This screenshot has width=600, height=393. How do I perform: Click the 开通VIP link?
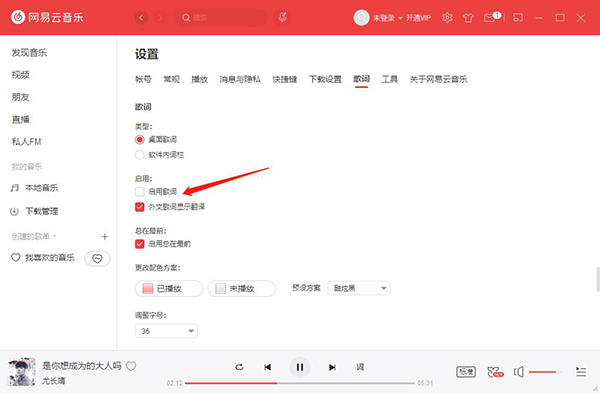(x=418, y=18)
